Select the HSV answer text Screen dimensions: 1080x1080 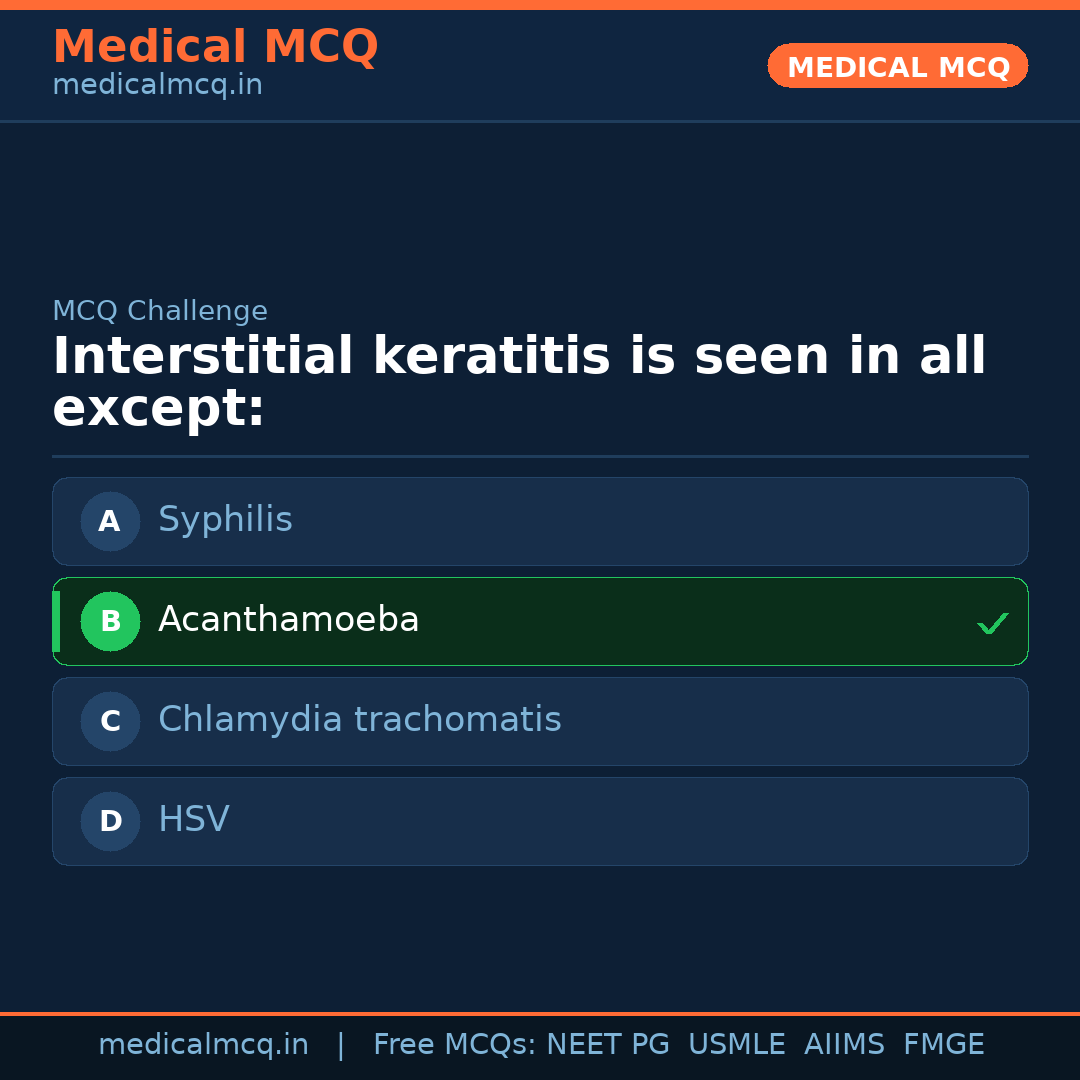tap(193, 820)
